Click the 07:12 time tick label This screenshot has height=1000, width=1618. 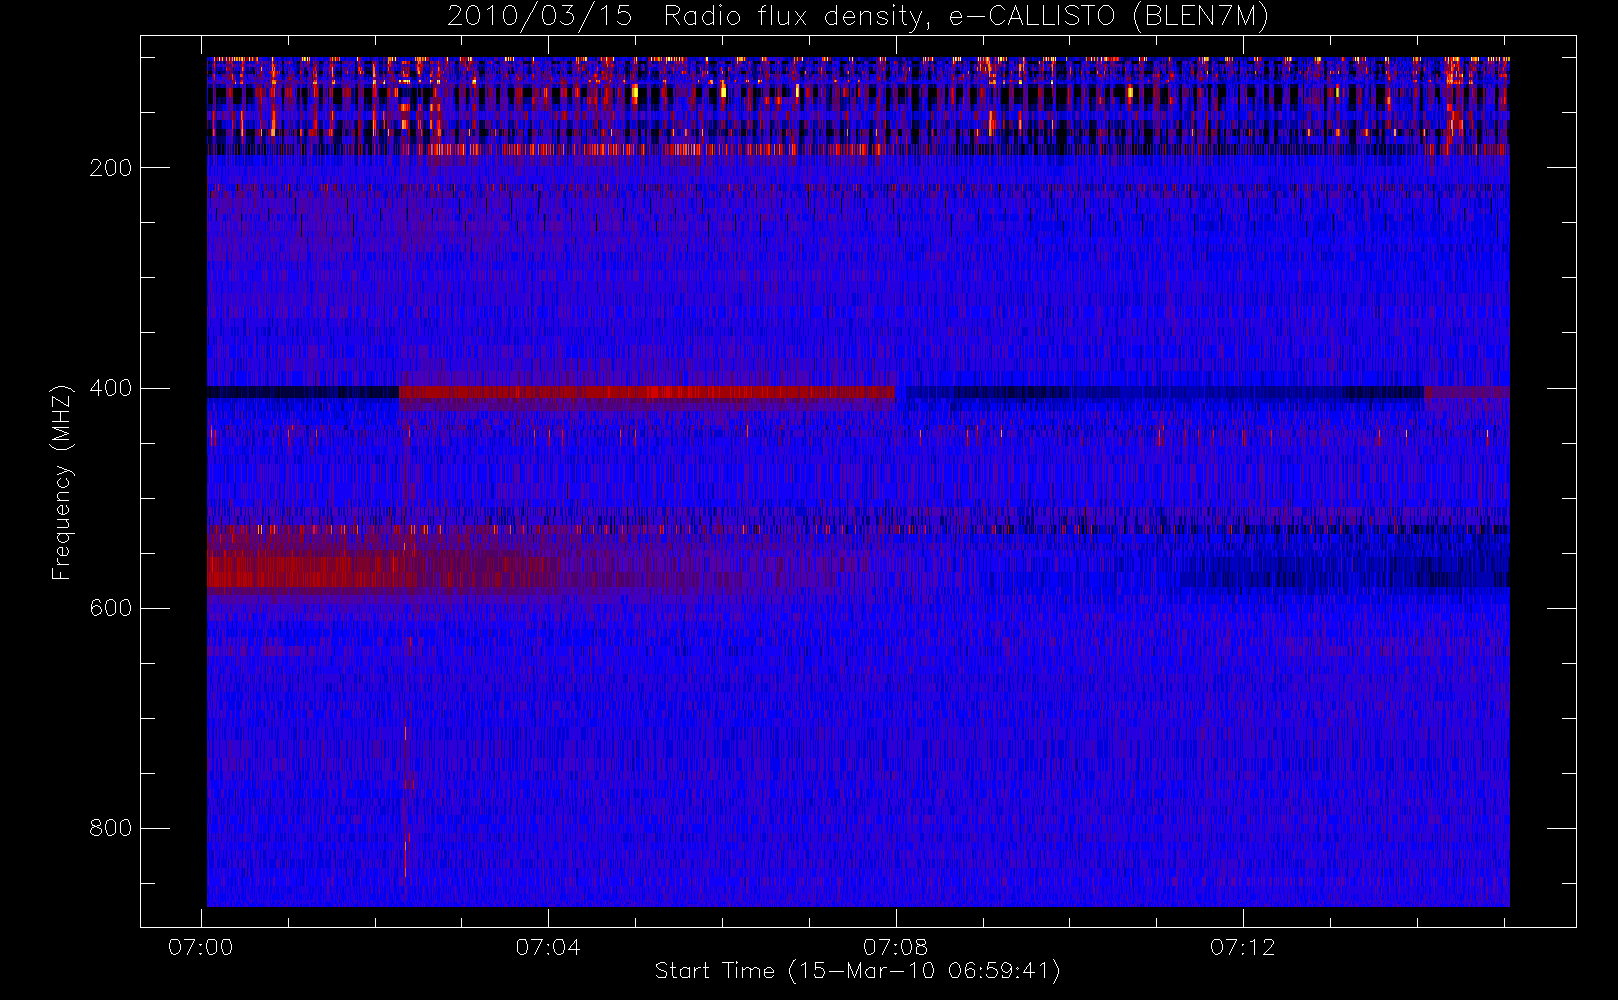click(x=1242, y=947)
